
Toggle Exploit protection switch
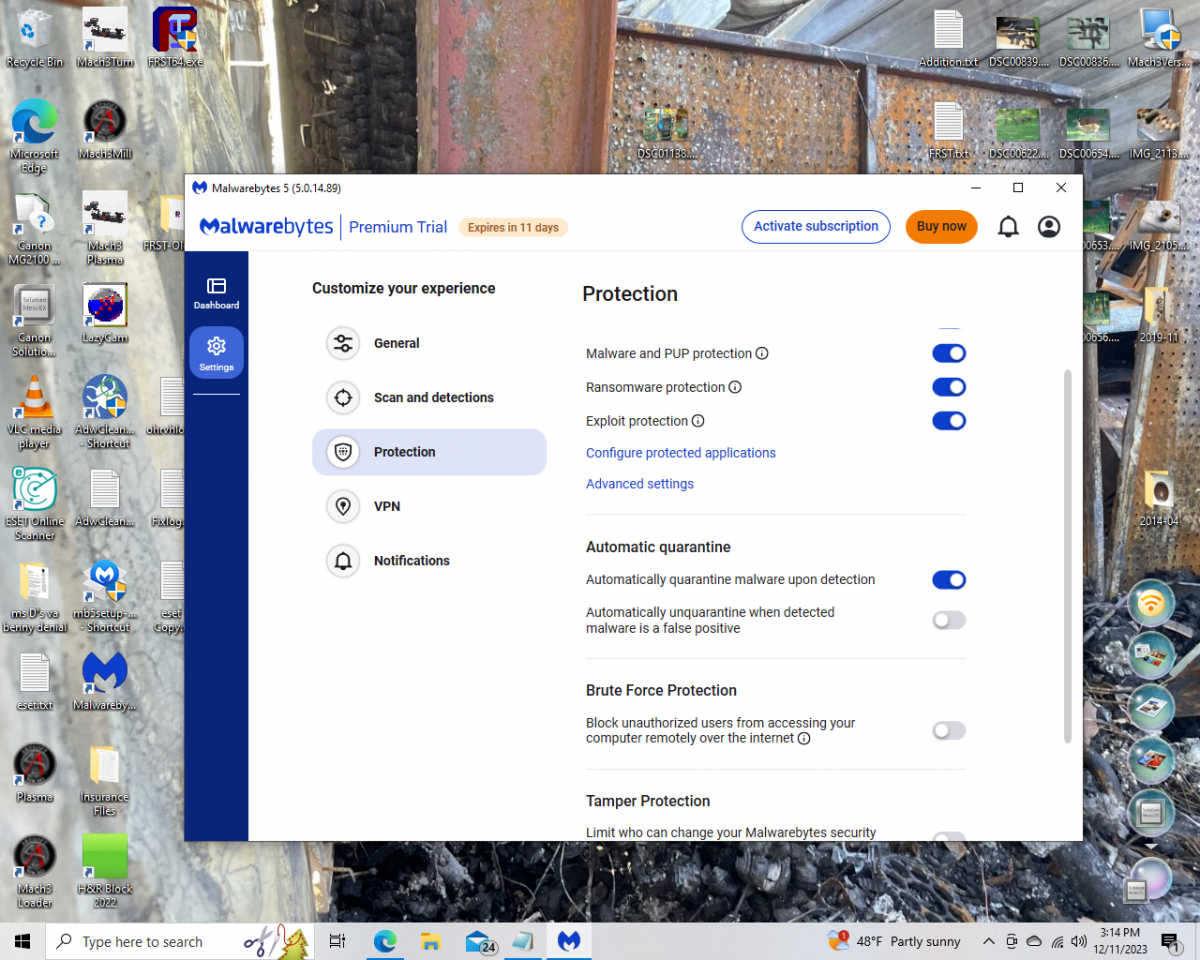949,422
